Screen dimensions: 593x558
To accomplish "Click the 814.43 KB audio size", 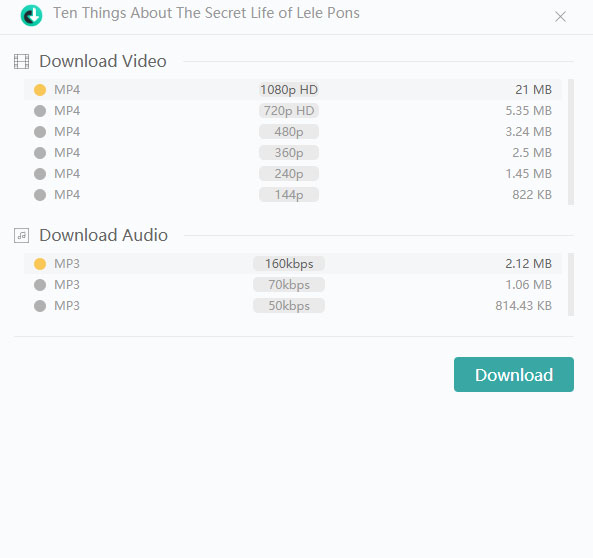I will 524,306.
